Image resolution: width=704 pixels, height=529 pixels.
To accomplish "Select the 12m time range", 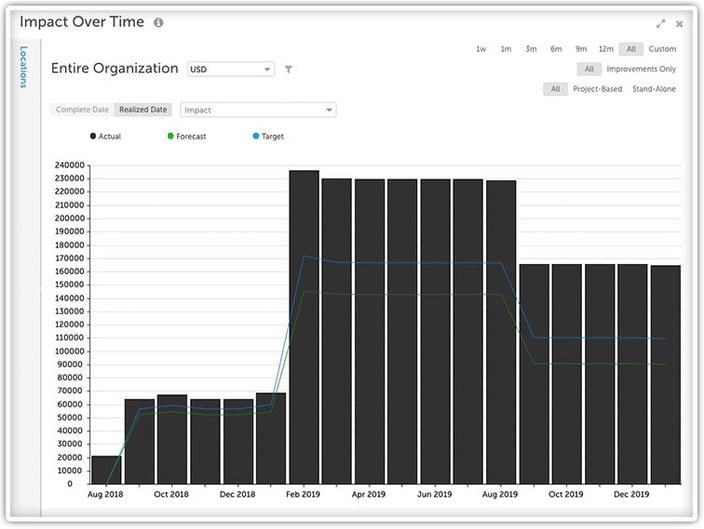I will (606, 49).
